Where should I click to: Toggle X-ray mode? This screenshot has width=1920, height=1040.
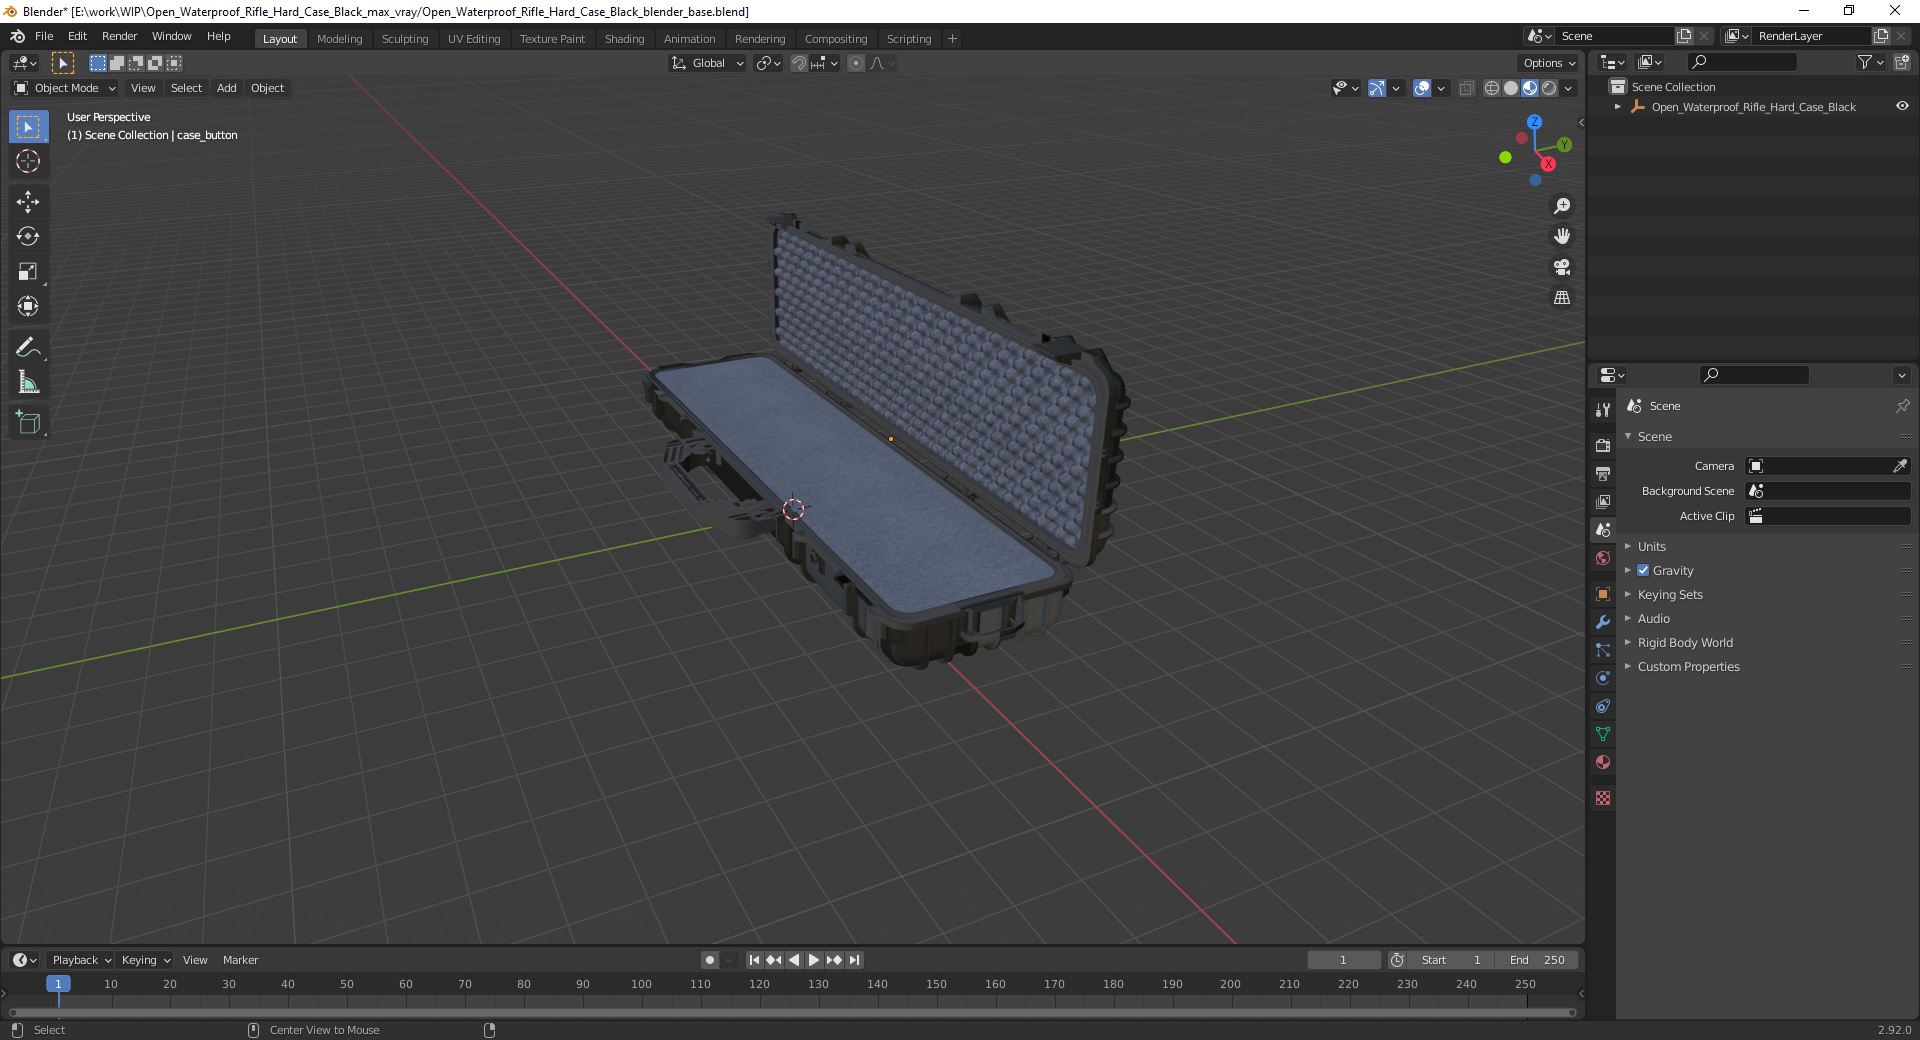[1467, 88]
